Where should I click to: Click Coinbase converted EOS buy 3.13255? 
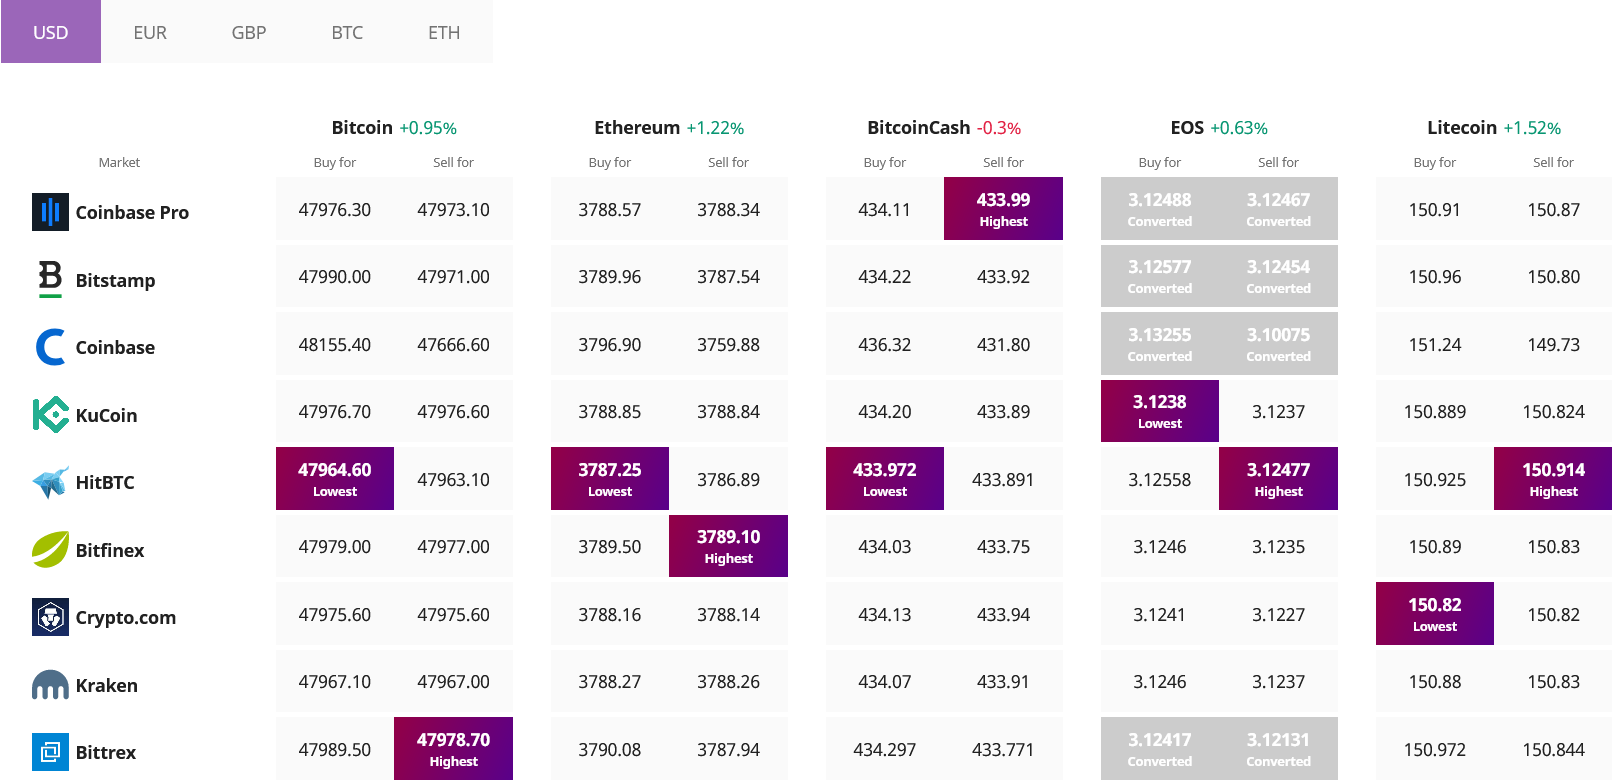pyautogui.click(x=1160, y=343)
